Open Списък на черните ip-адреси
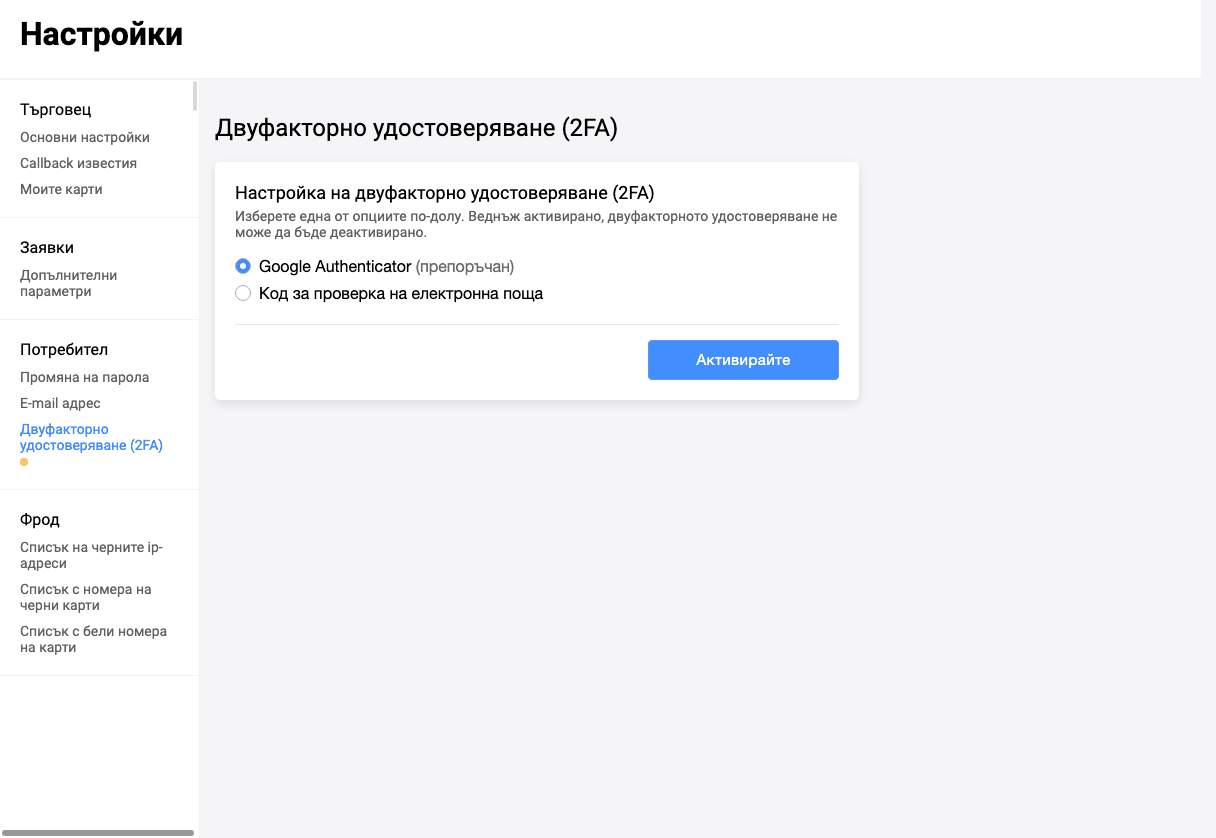This screenshot has height=838, width=1216. (x=91, y=555)
